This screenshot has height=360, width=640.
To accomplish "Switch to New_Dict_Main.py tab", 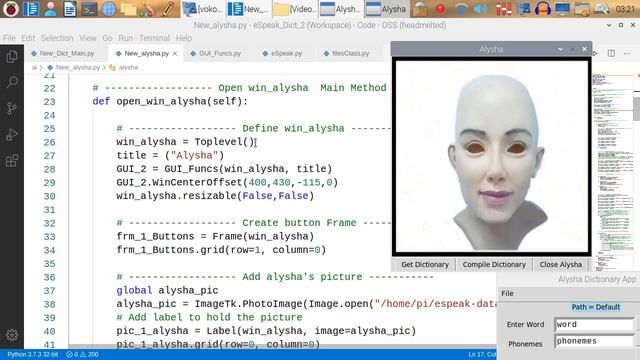I will click(67, 53).
